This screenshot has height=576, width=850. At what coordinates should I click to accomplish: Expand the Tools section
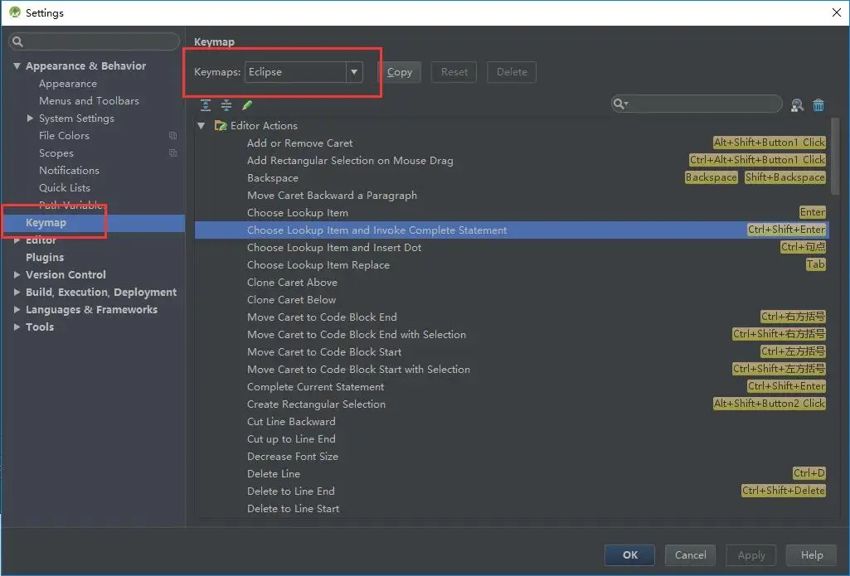coord(17,327)
